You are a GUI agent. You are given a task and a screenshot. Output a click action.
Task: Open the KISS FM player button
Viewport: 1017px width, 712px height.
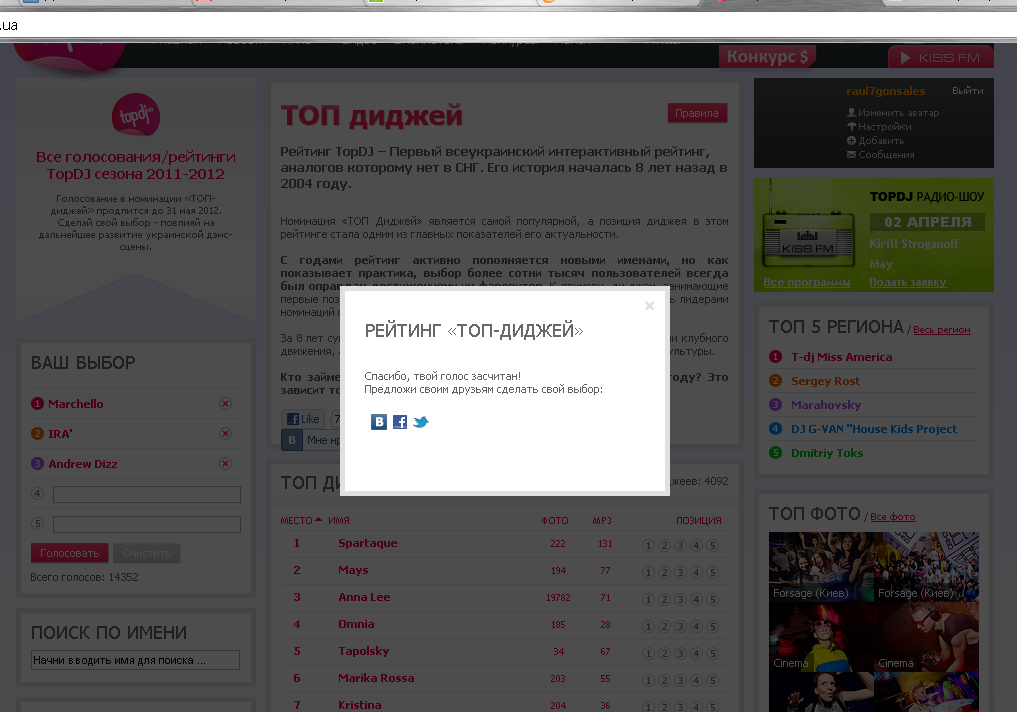pos(940,58)
